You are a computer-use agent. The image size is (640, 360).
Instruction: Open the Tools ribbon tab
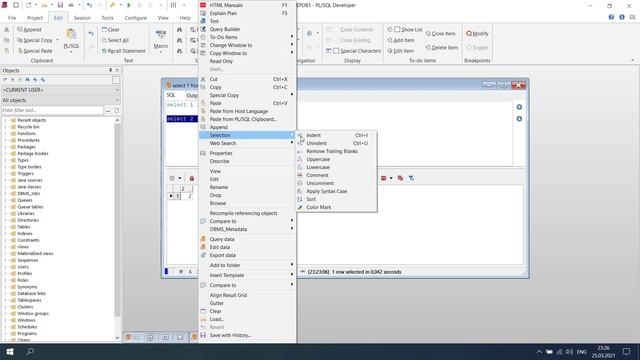point(107,18)
